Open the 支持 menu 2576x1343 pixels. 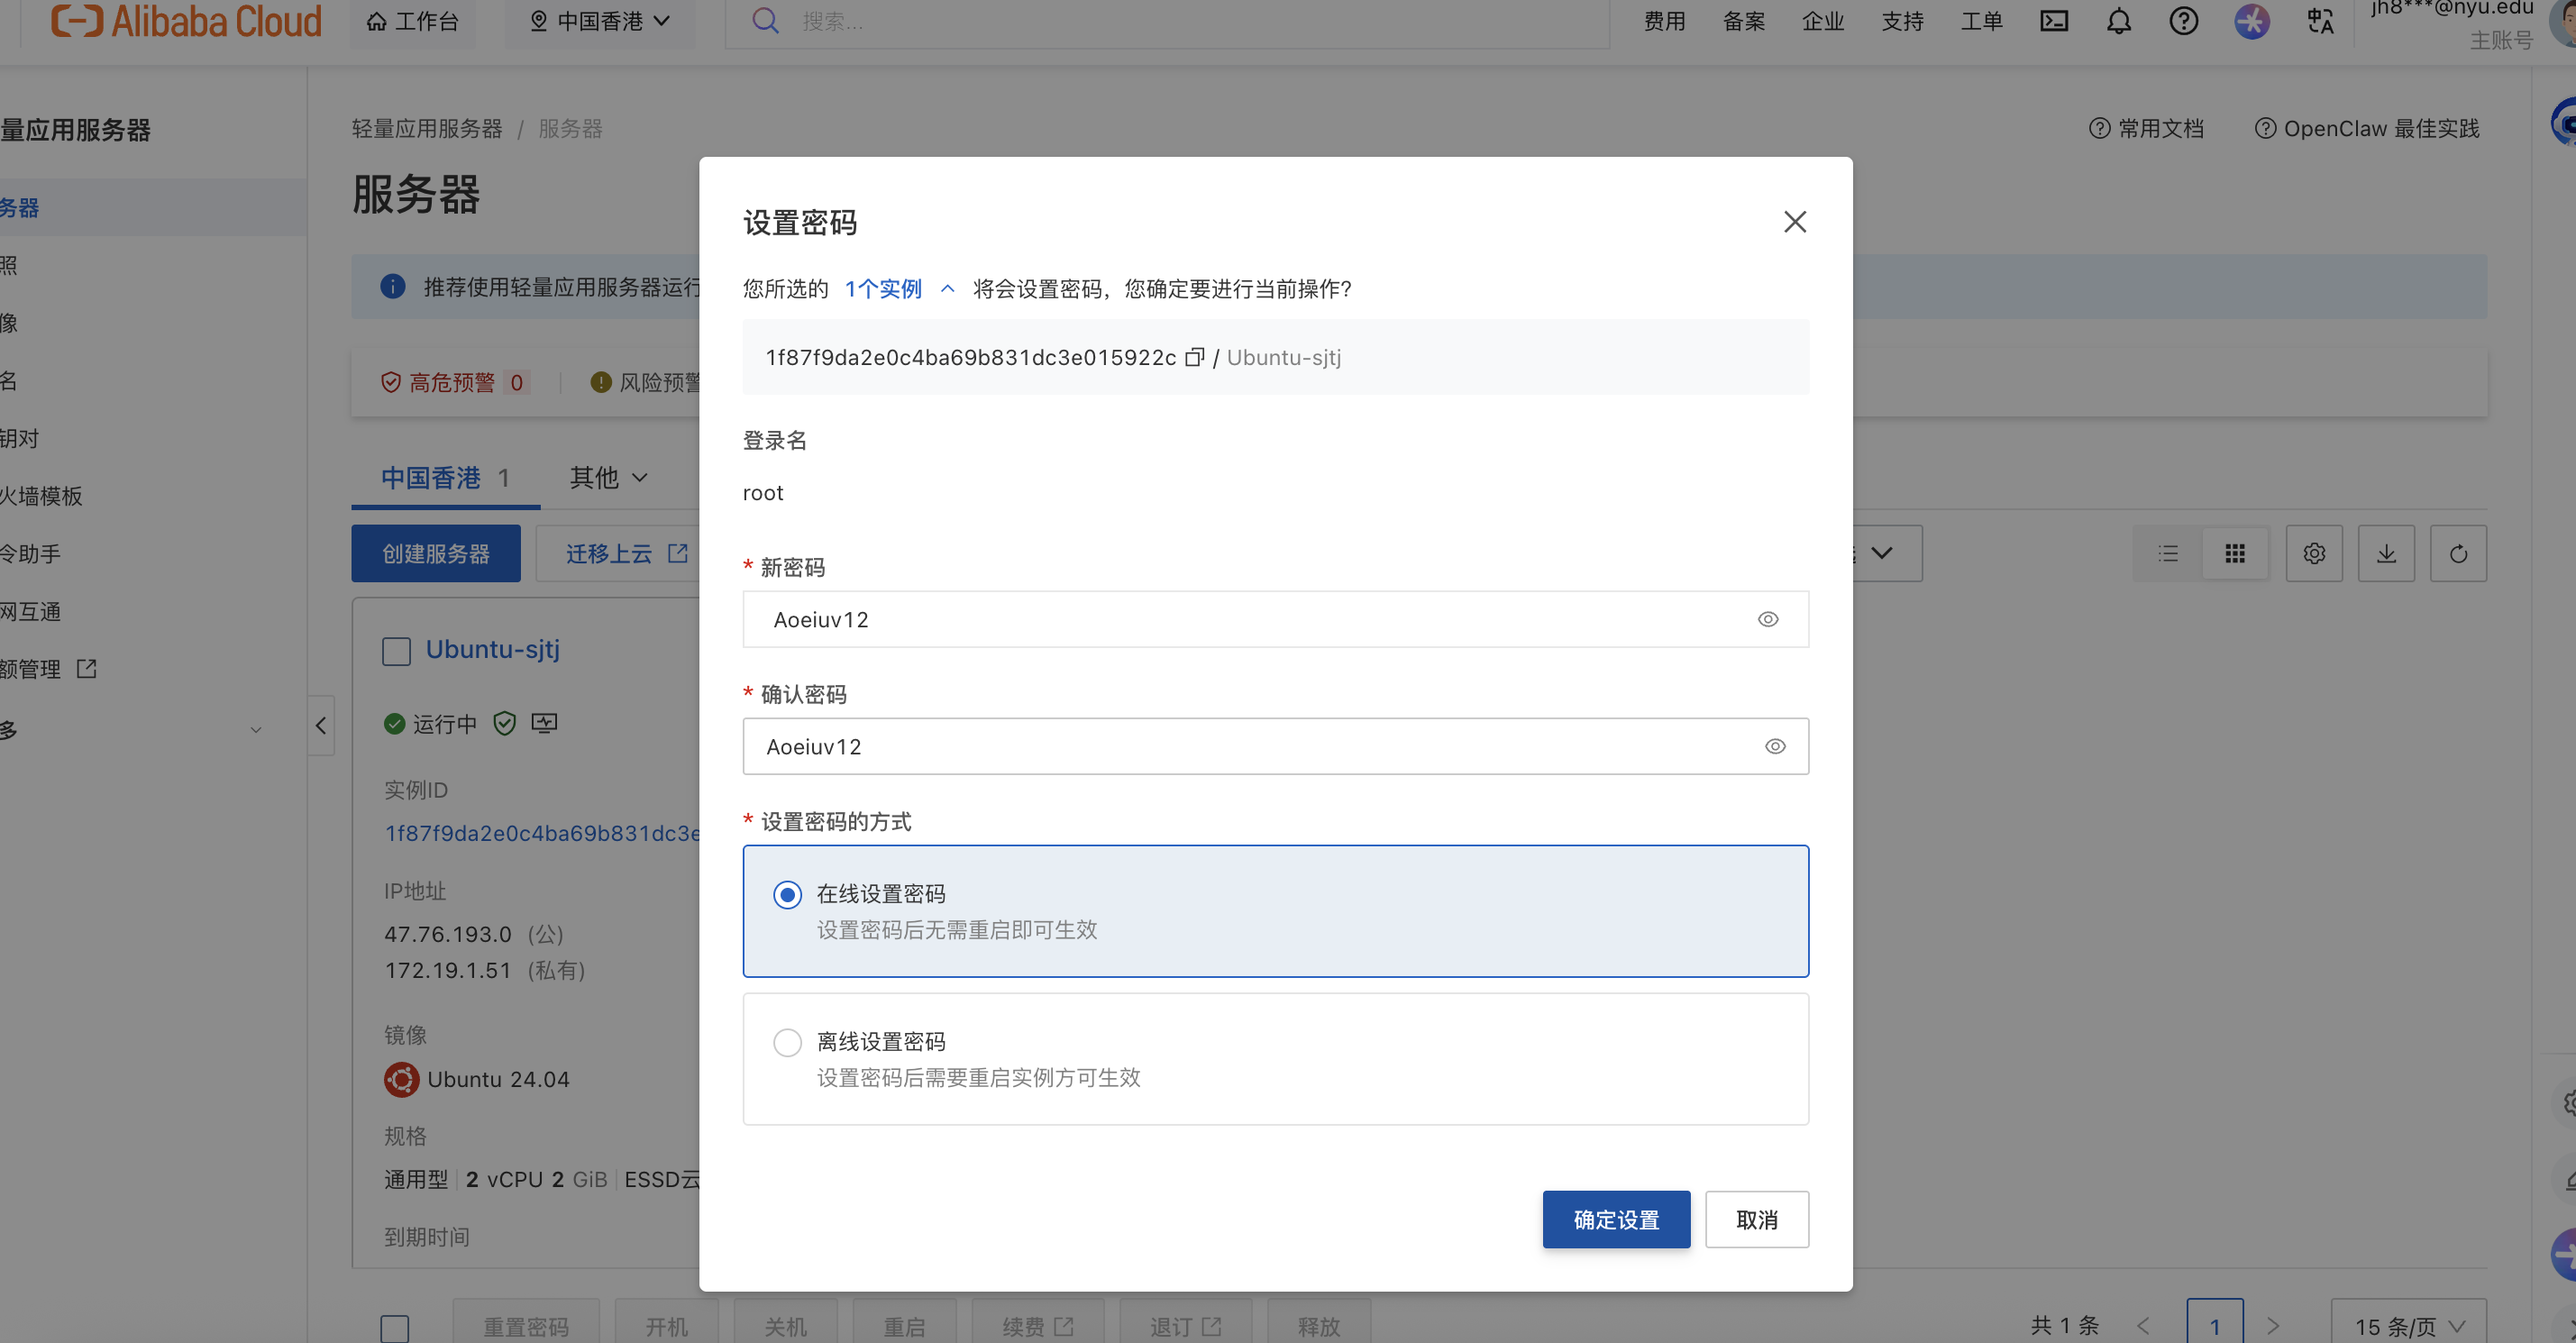coord(1902,21)
